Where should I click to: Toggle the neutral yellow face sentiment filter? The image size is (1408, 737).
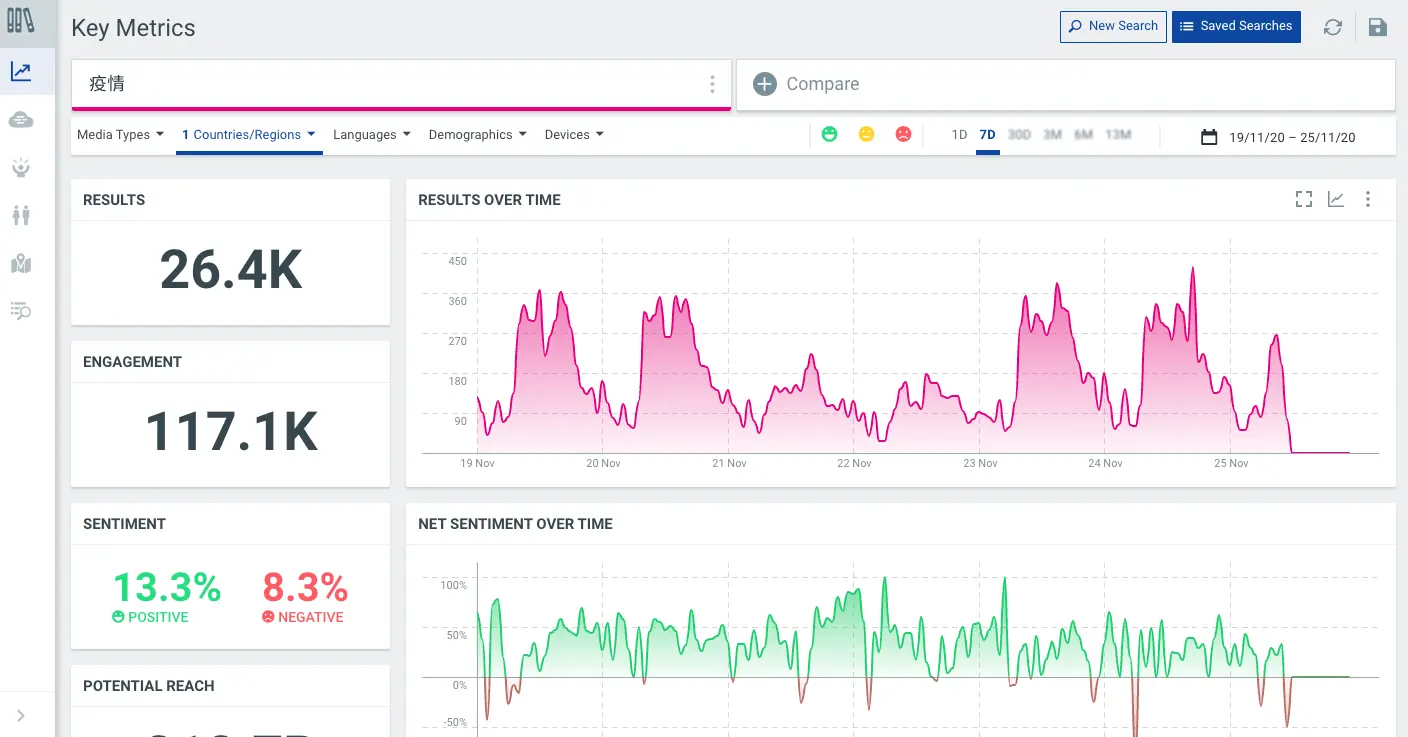866,134
